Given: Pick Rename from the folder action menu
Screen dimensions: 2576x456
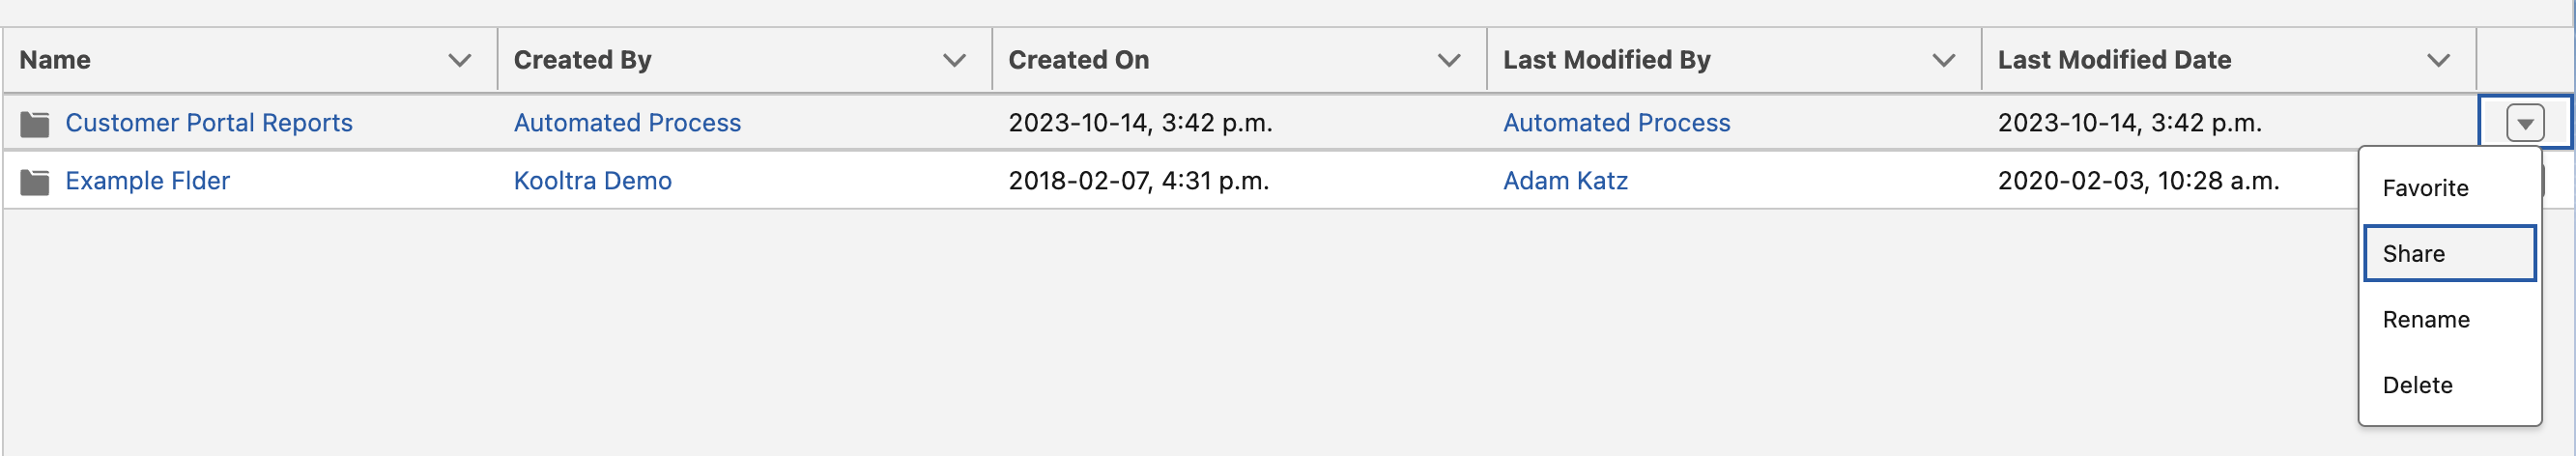Looking at the screenshot, I should 2426,320.
